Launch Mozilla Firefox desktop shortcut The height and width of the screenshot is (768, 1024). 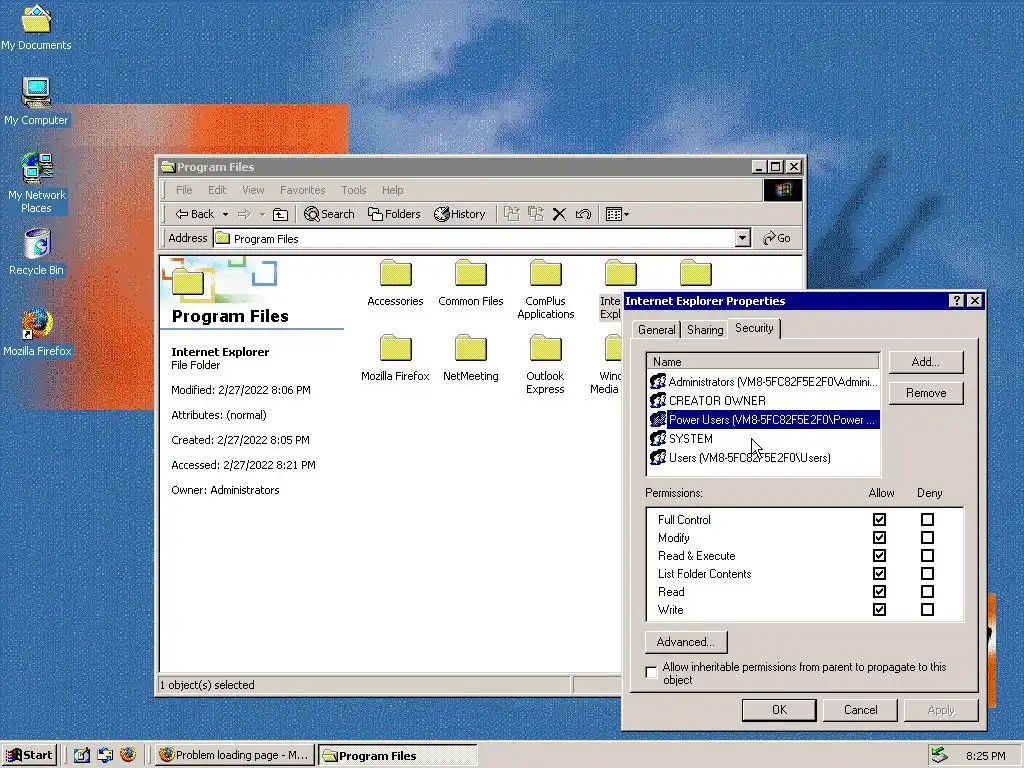tap(37, 333)
